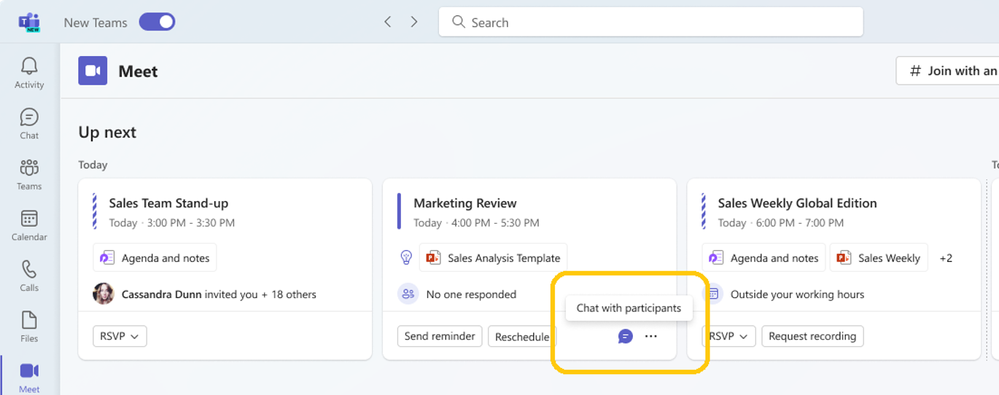Screen dimensions: 999x395
Task: Click the 'Today · 6:00 PM - 7:00 PM' time
Action: pyautogui.click(x=781, y=223)
